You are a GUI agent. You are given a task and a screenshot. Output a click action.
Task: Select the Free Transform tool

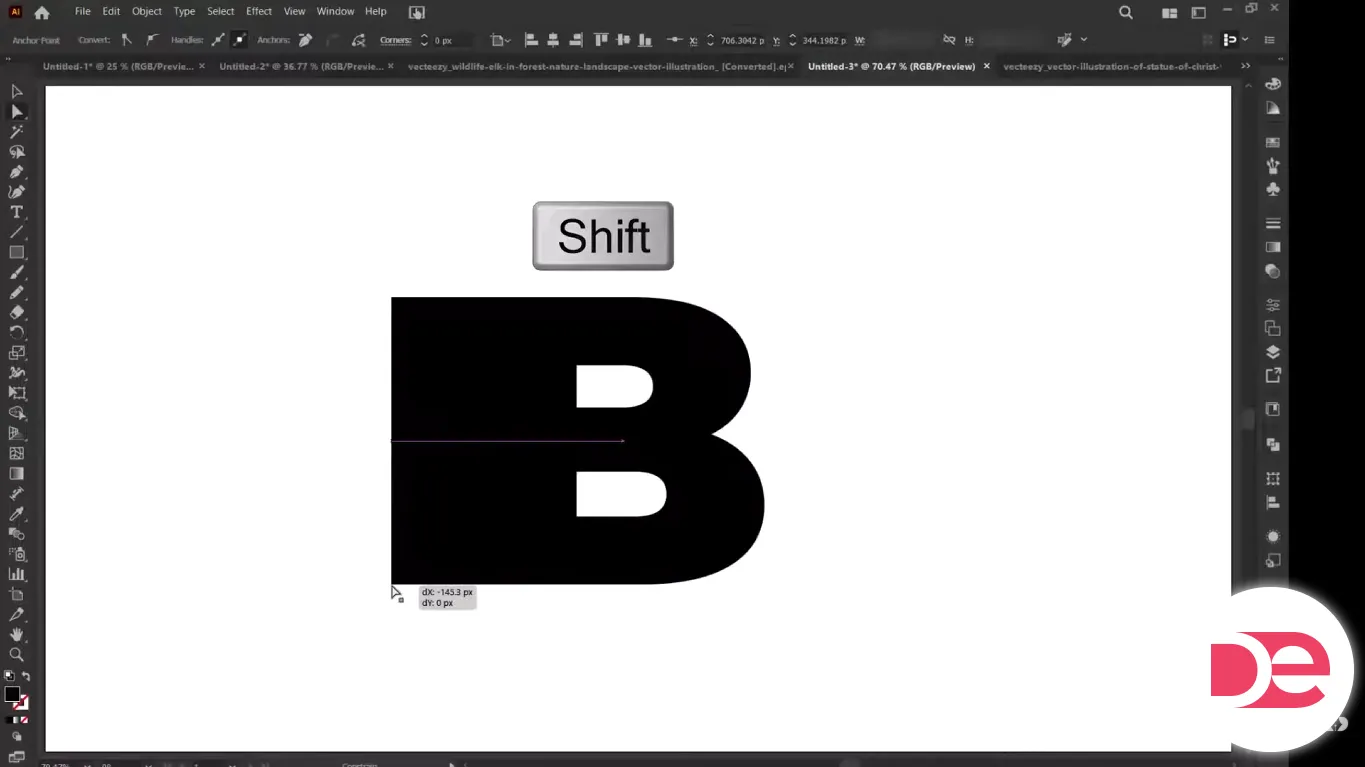17,393
